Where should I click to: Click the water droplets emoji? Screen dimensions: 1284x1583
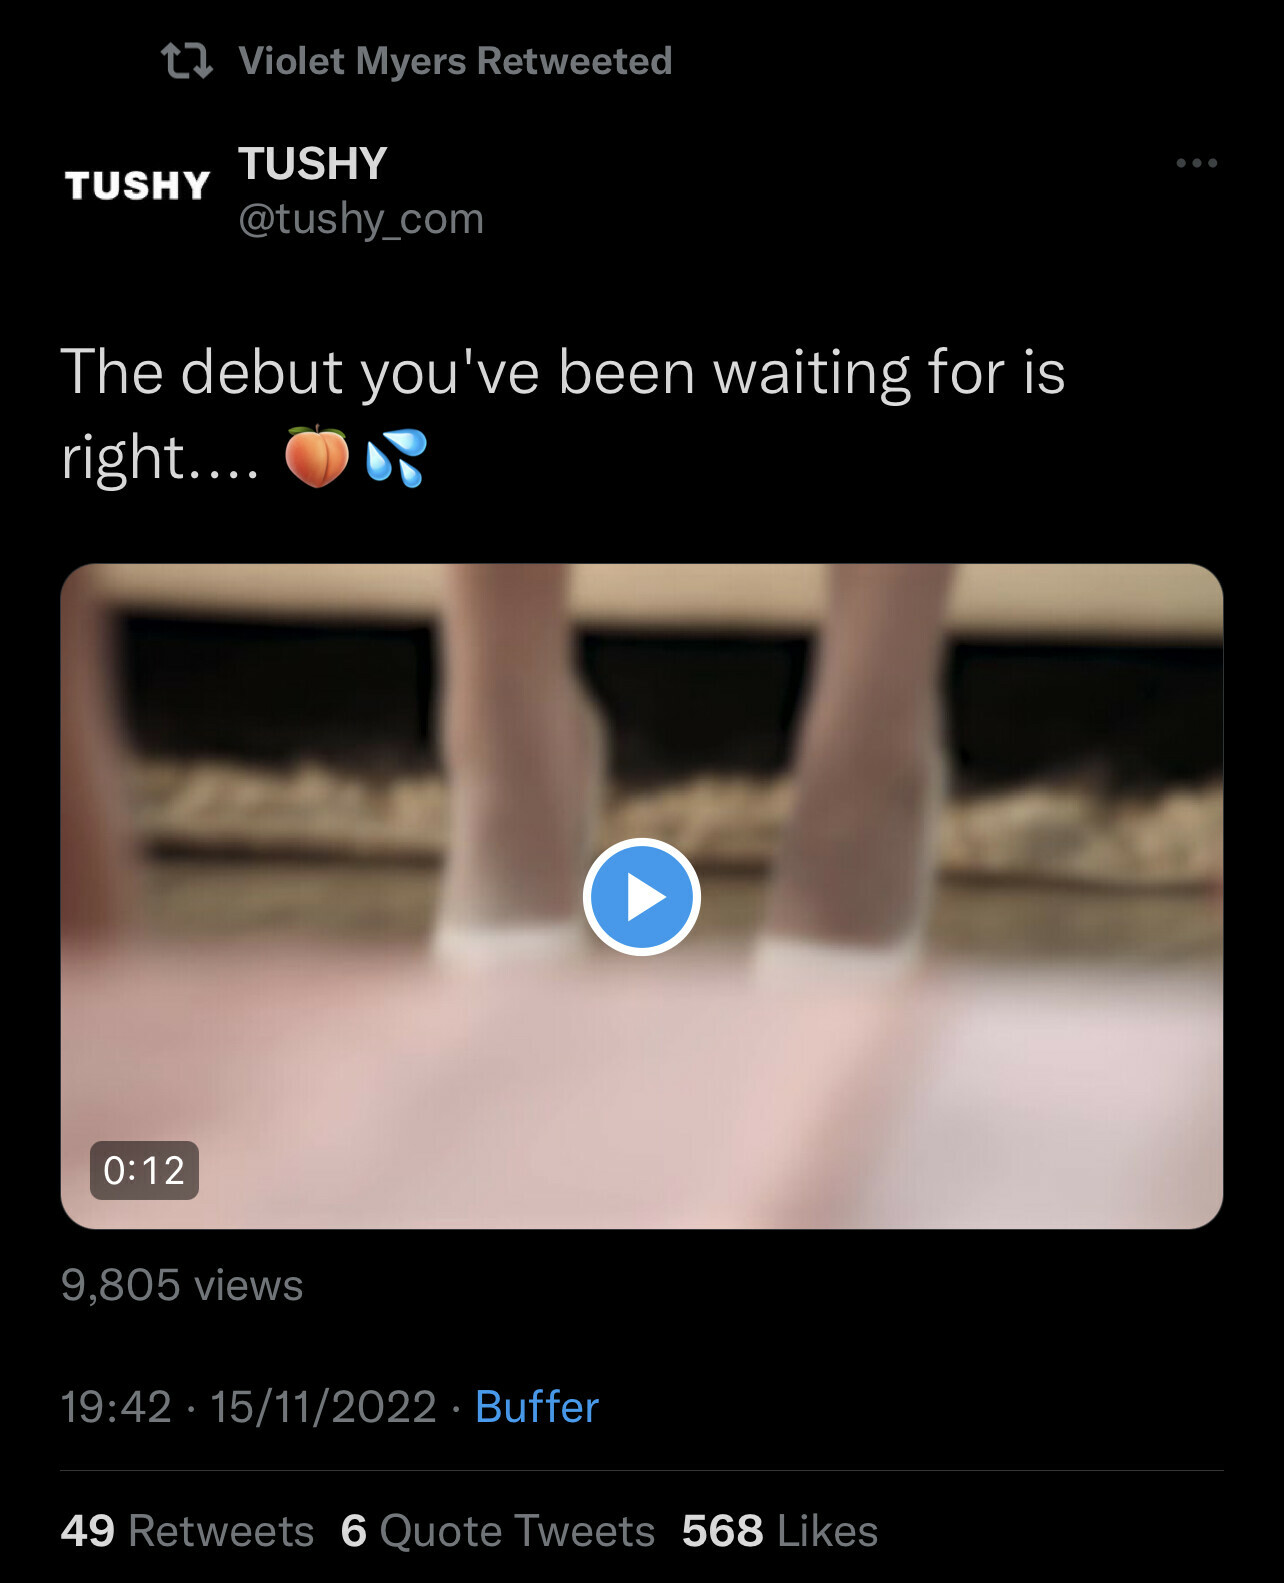click(397, 458)
